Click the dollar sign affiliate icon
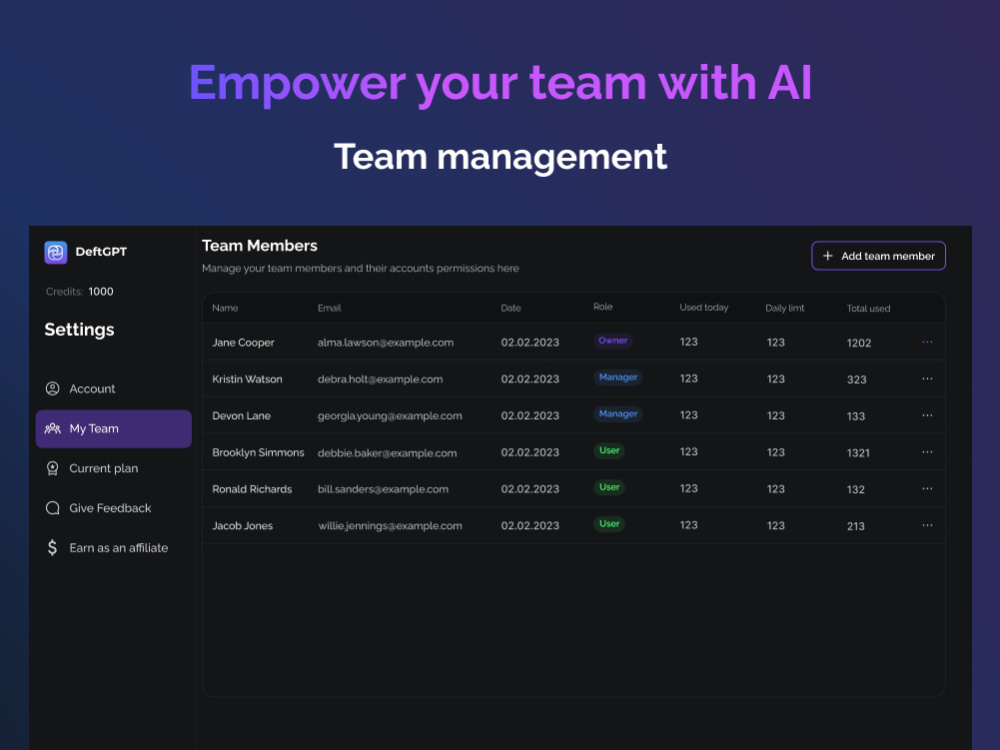Viewport: 1000px width, 750px height. pyautogui.click(x=52, y=548)
